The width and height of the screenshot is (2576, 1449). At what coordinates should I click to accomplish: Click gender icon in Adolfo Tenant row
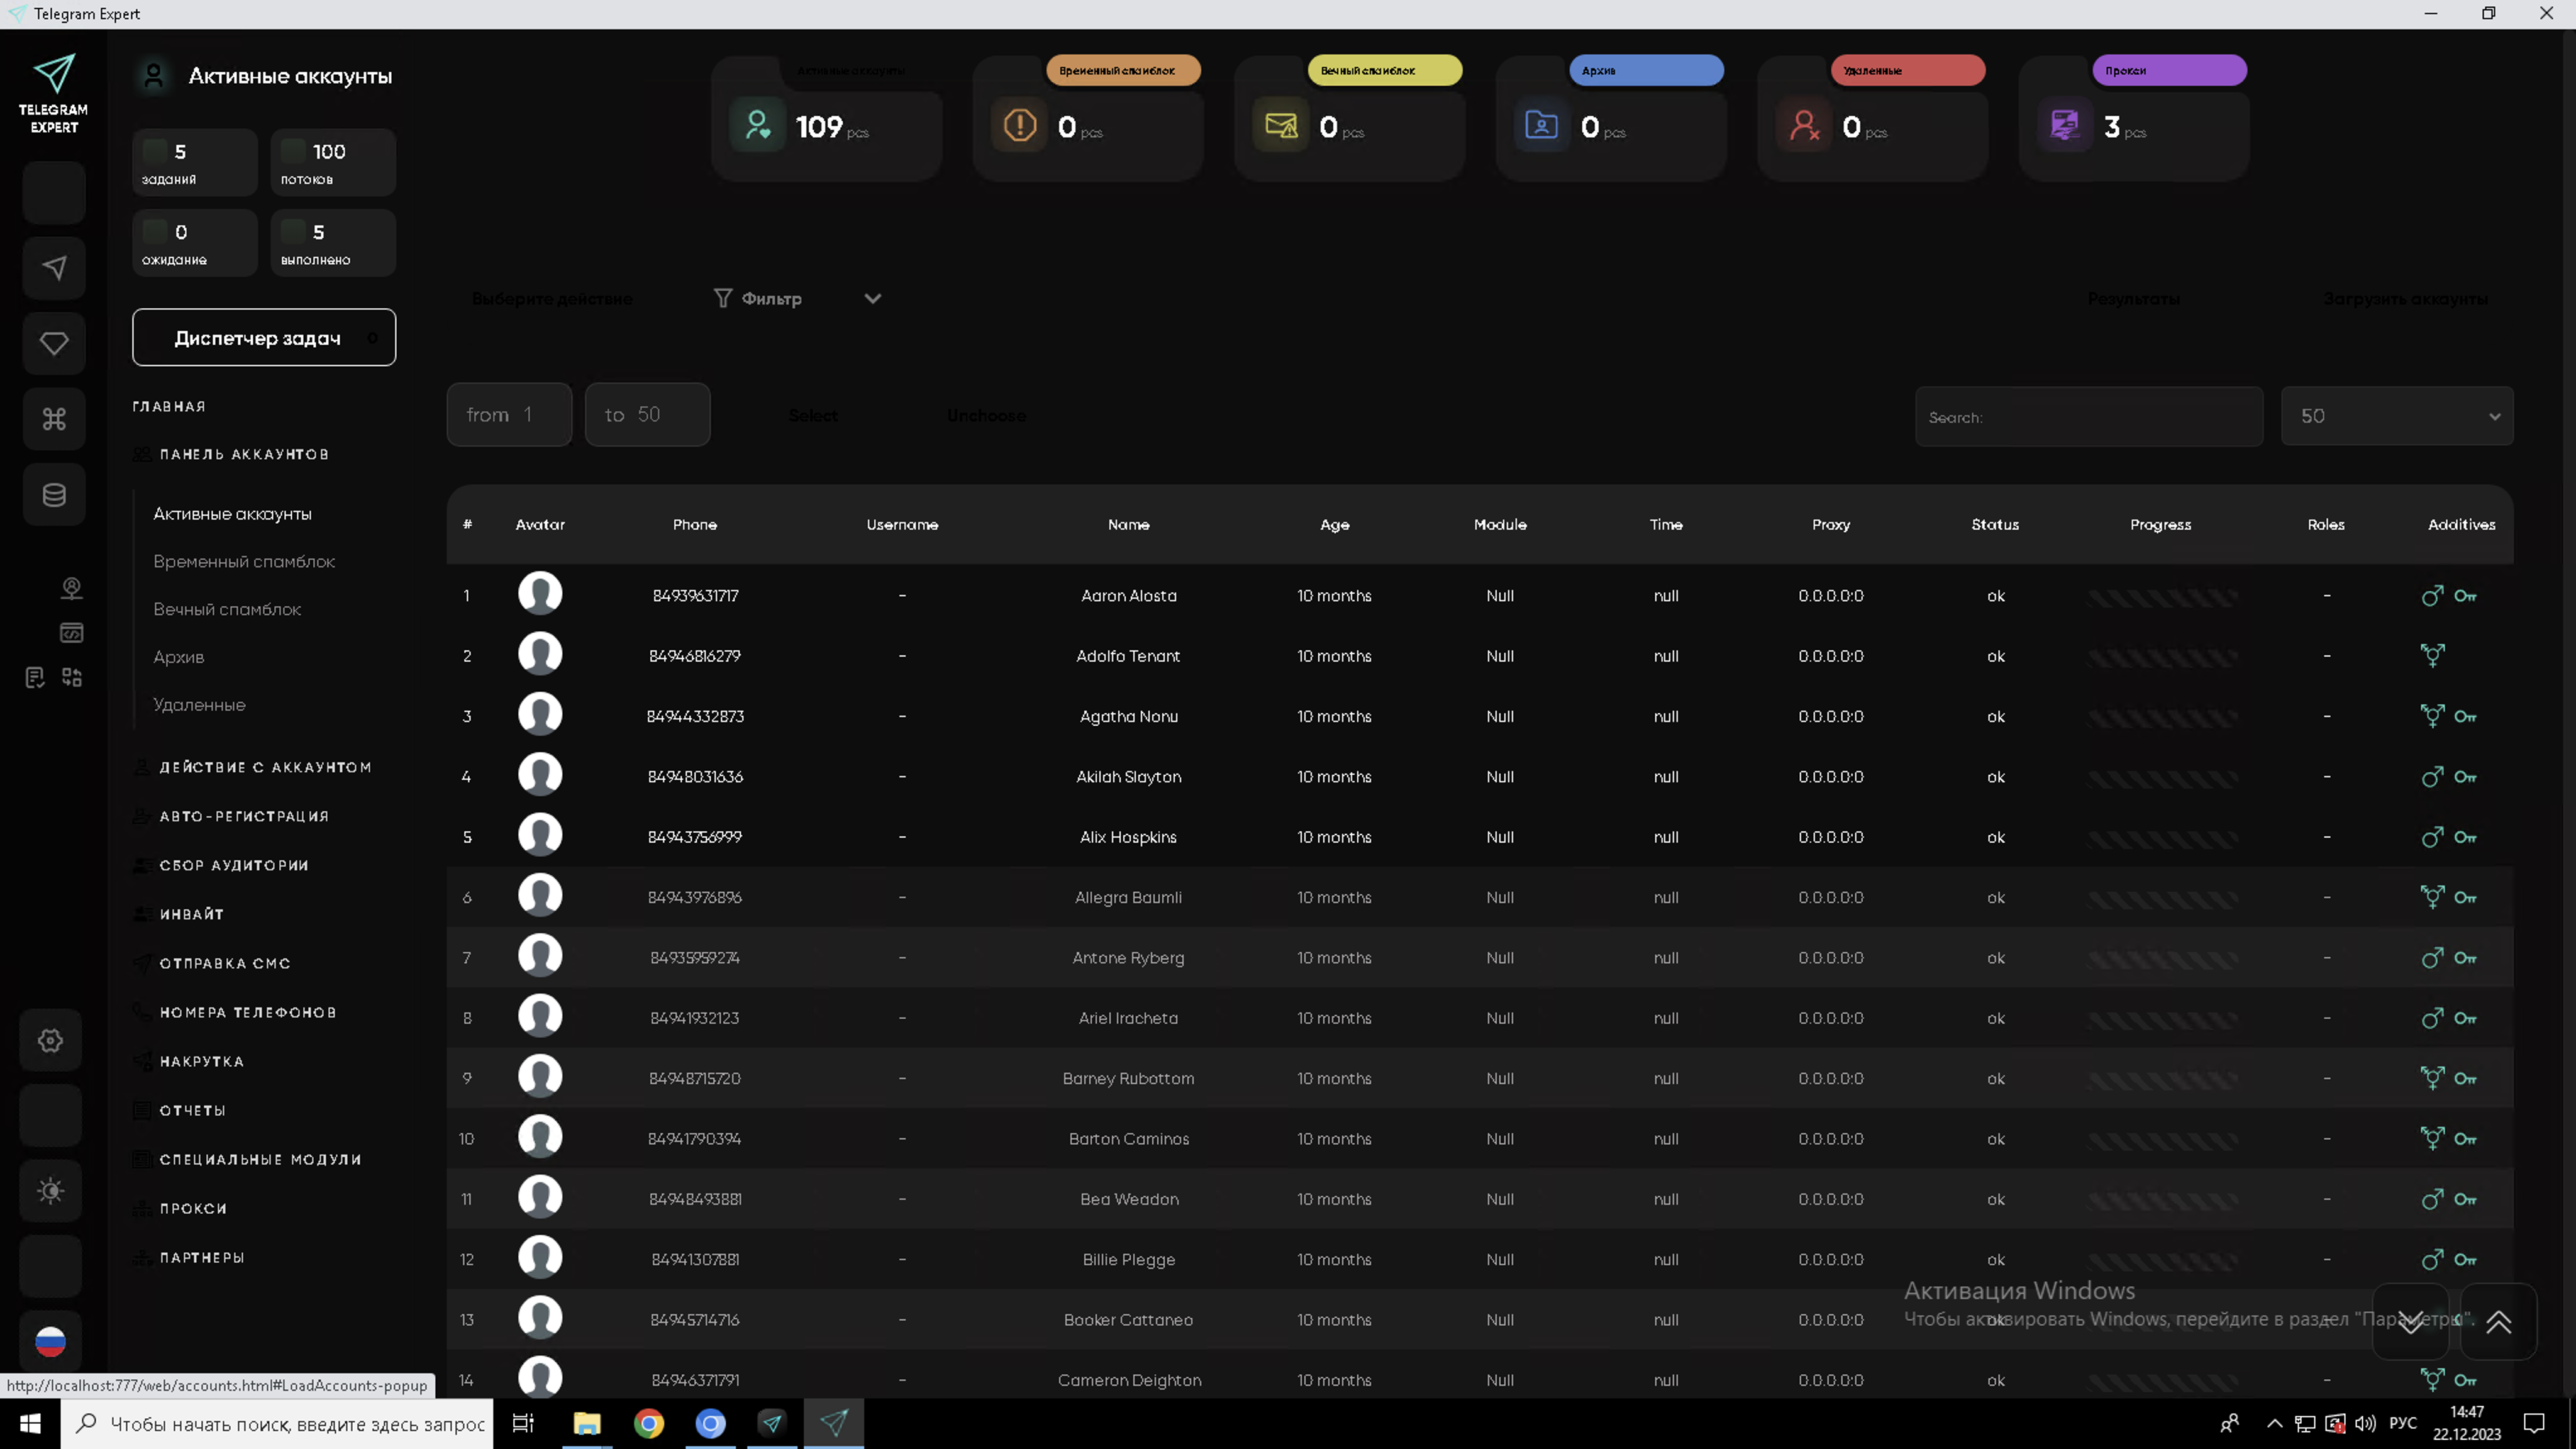point(2432,656)
